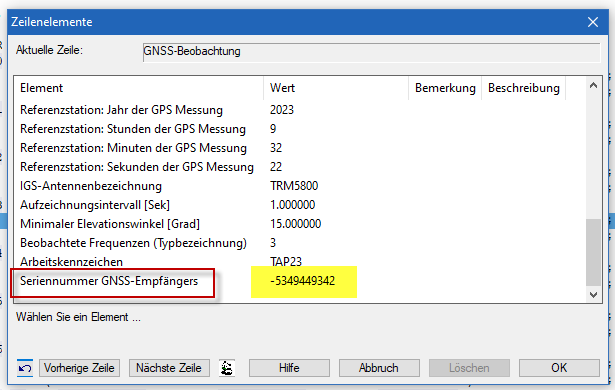Screen dimensions: 615x390
Task: Click the undo arrow icon beside Vorherige Zeile
Action: click(25, 368)
